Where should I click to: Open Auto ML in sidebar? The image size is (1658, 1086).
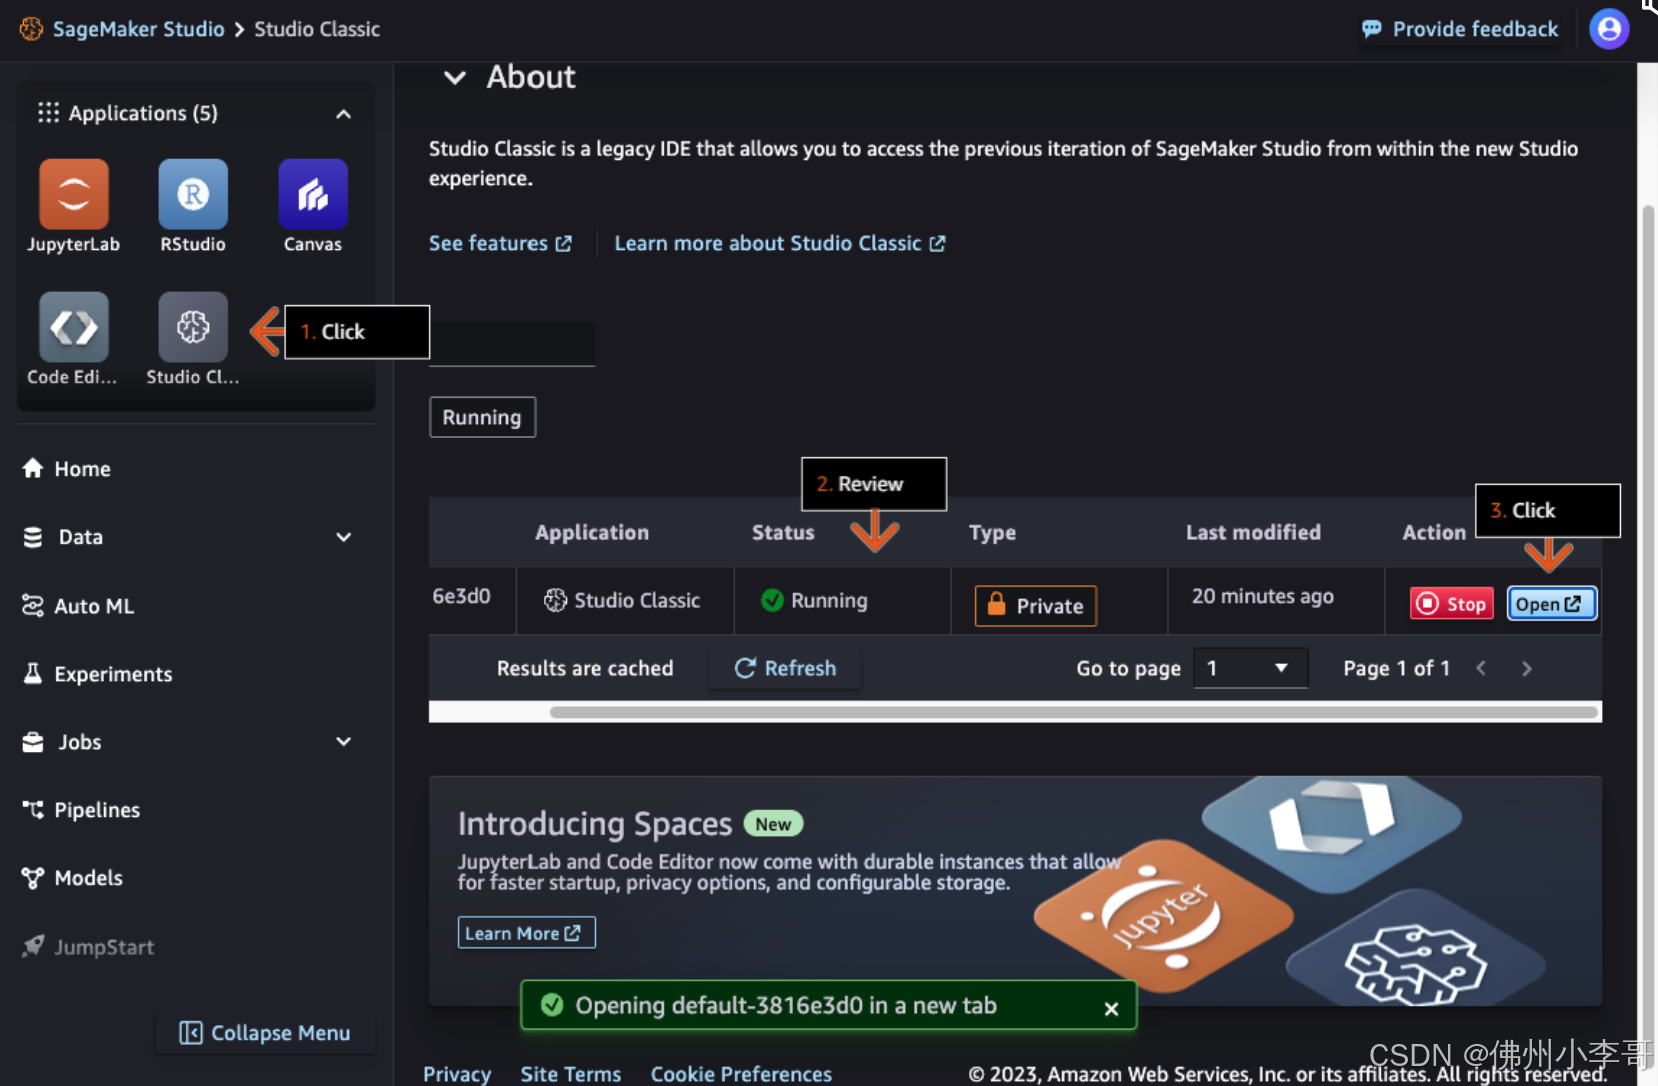click(78, 606)
